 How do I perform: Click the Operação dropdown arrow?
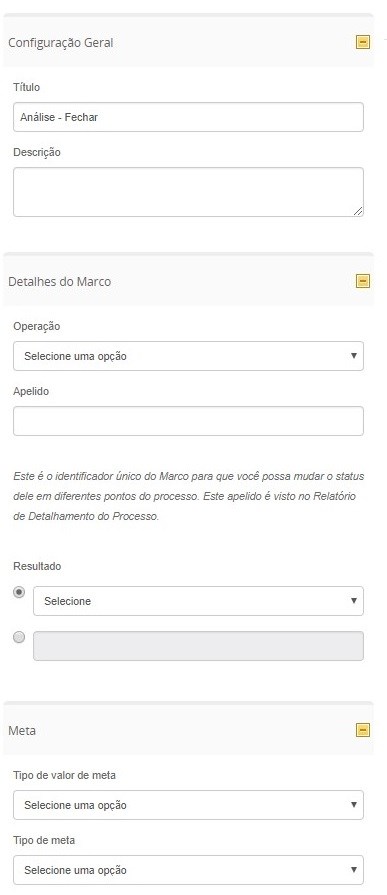click(353, 356)
